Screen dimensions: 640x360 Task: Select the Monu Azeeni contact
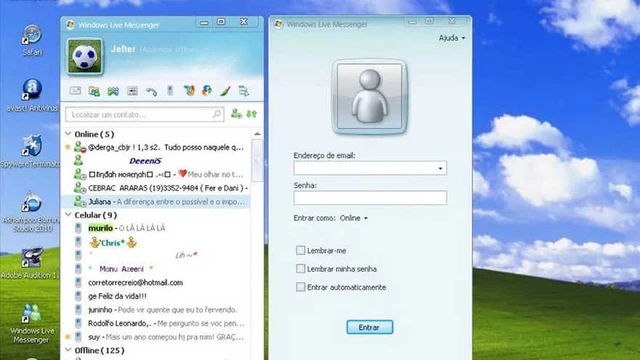pos(157,269)
